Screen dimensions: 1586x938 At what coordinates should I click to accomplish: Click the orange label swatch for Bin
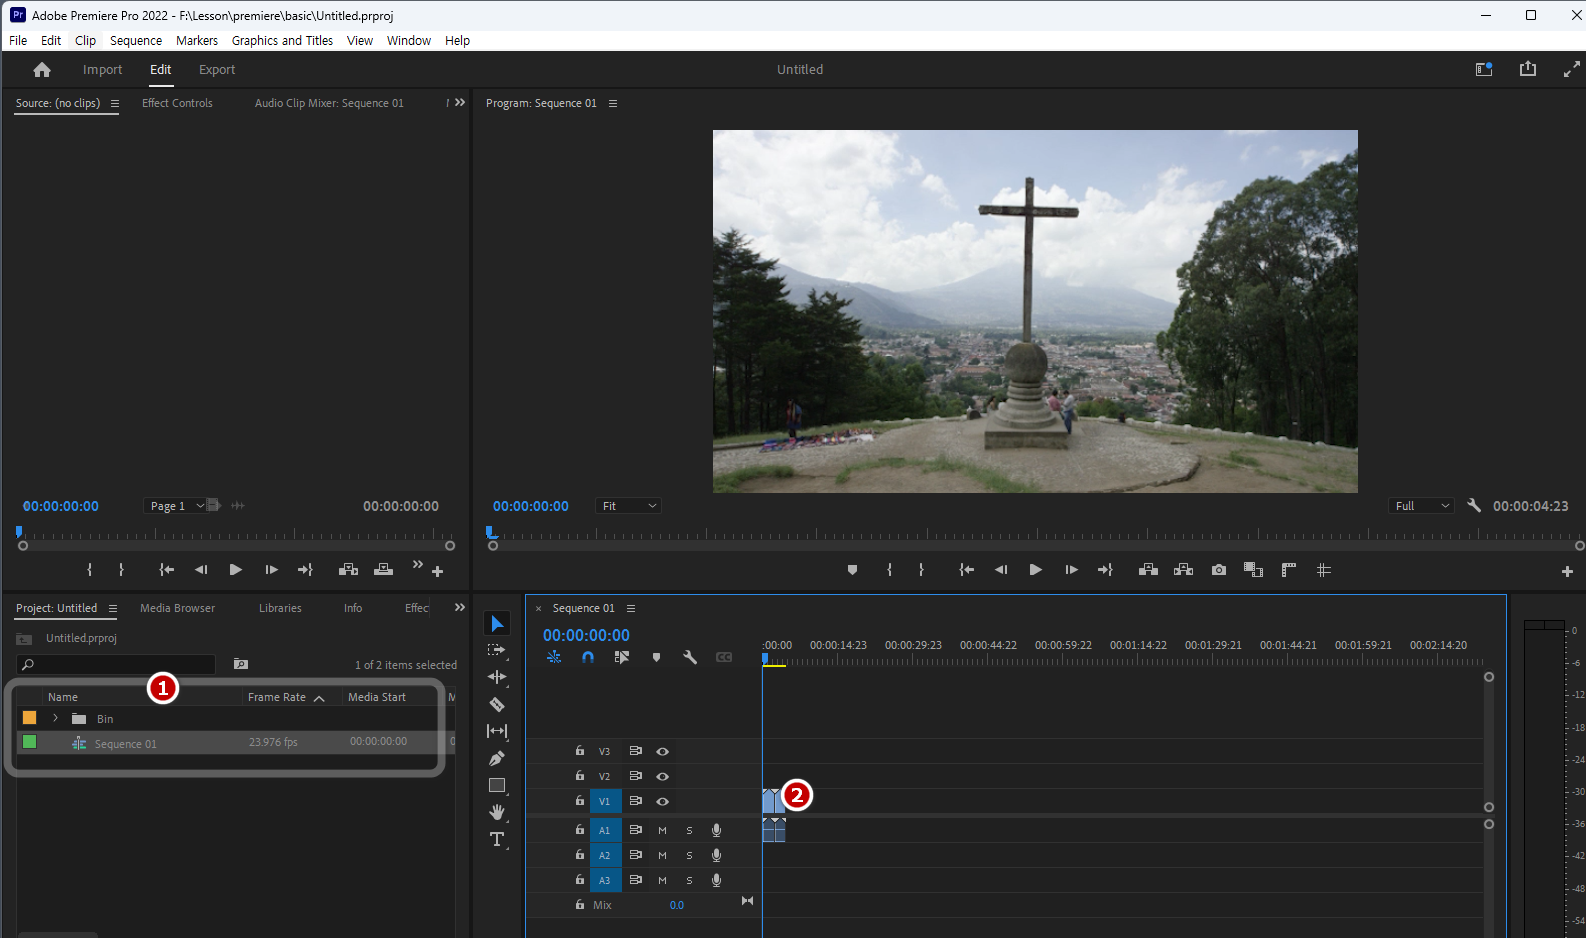click(30, 718)
